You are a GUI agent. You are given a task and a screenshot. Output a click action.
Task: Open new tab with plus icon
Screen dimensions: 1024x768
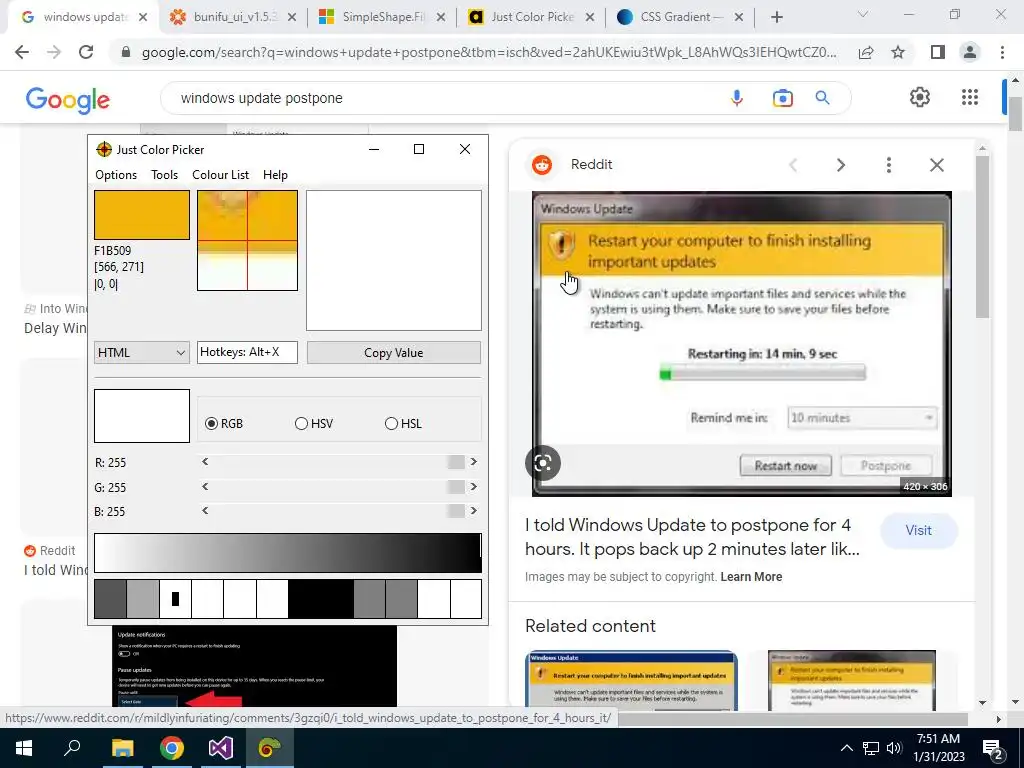(776, 18)
